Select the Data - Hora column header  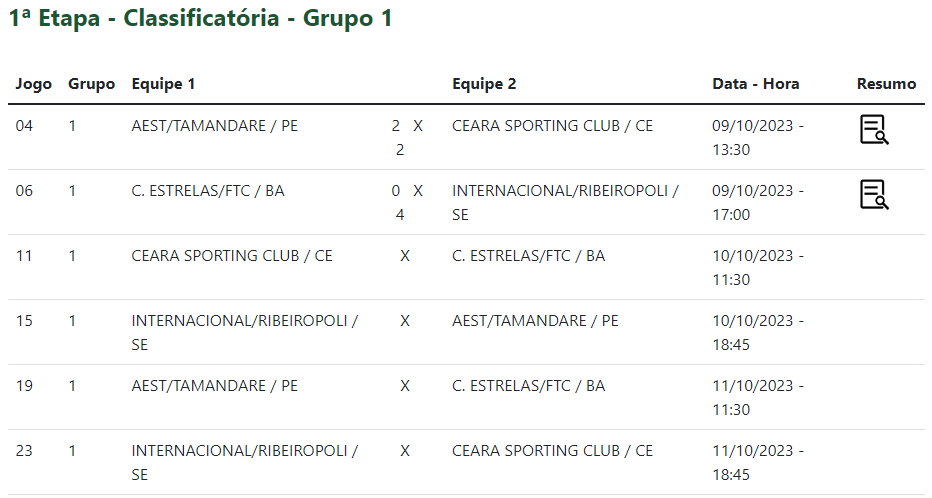tap(755, 84)
